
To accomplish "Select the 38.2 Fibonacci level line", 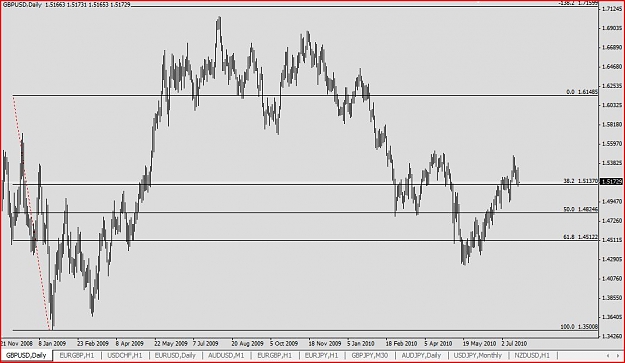I will [x=305, y=184].
